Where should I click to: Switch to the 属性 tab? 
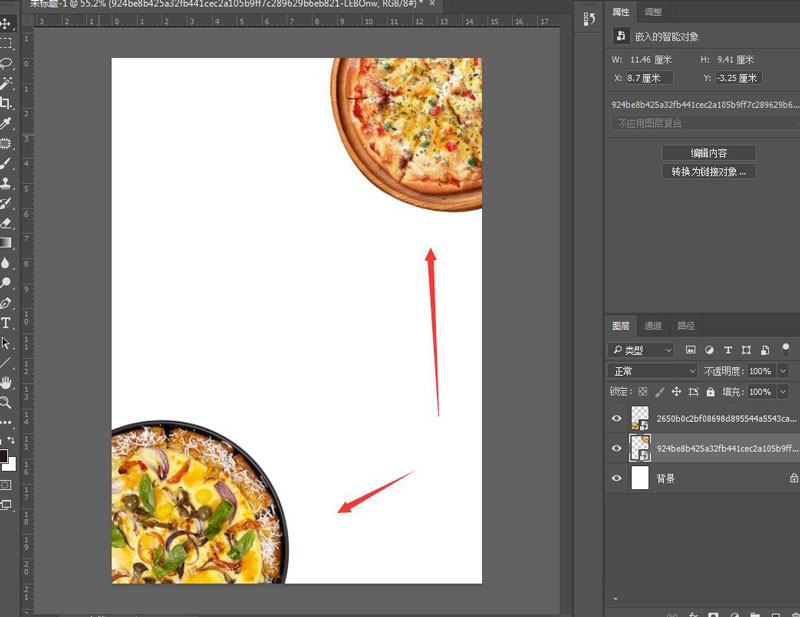coord(621,12)
